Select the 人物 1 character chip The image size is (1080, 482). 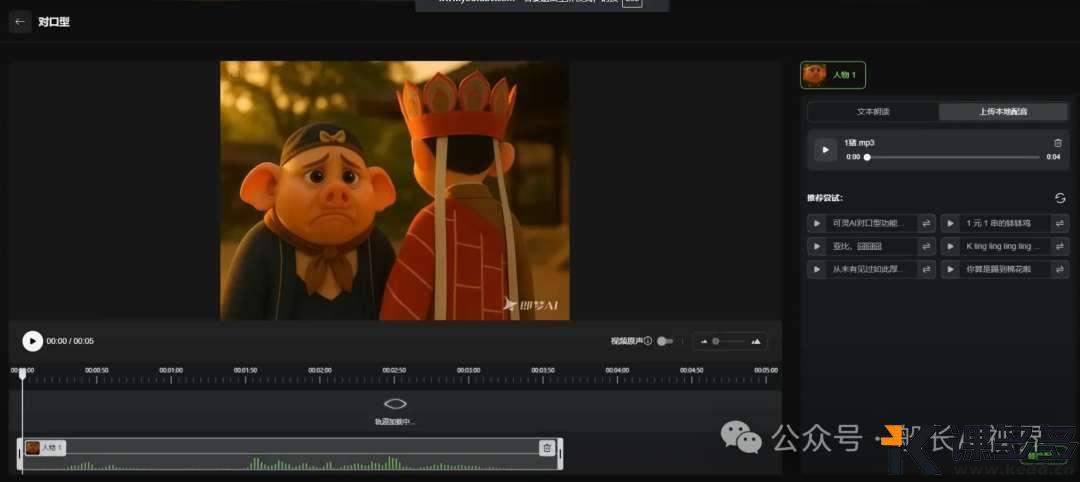833,75
